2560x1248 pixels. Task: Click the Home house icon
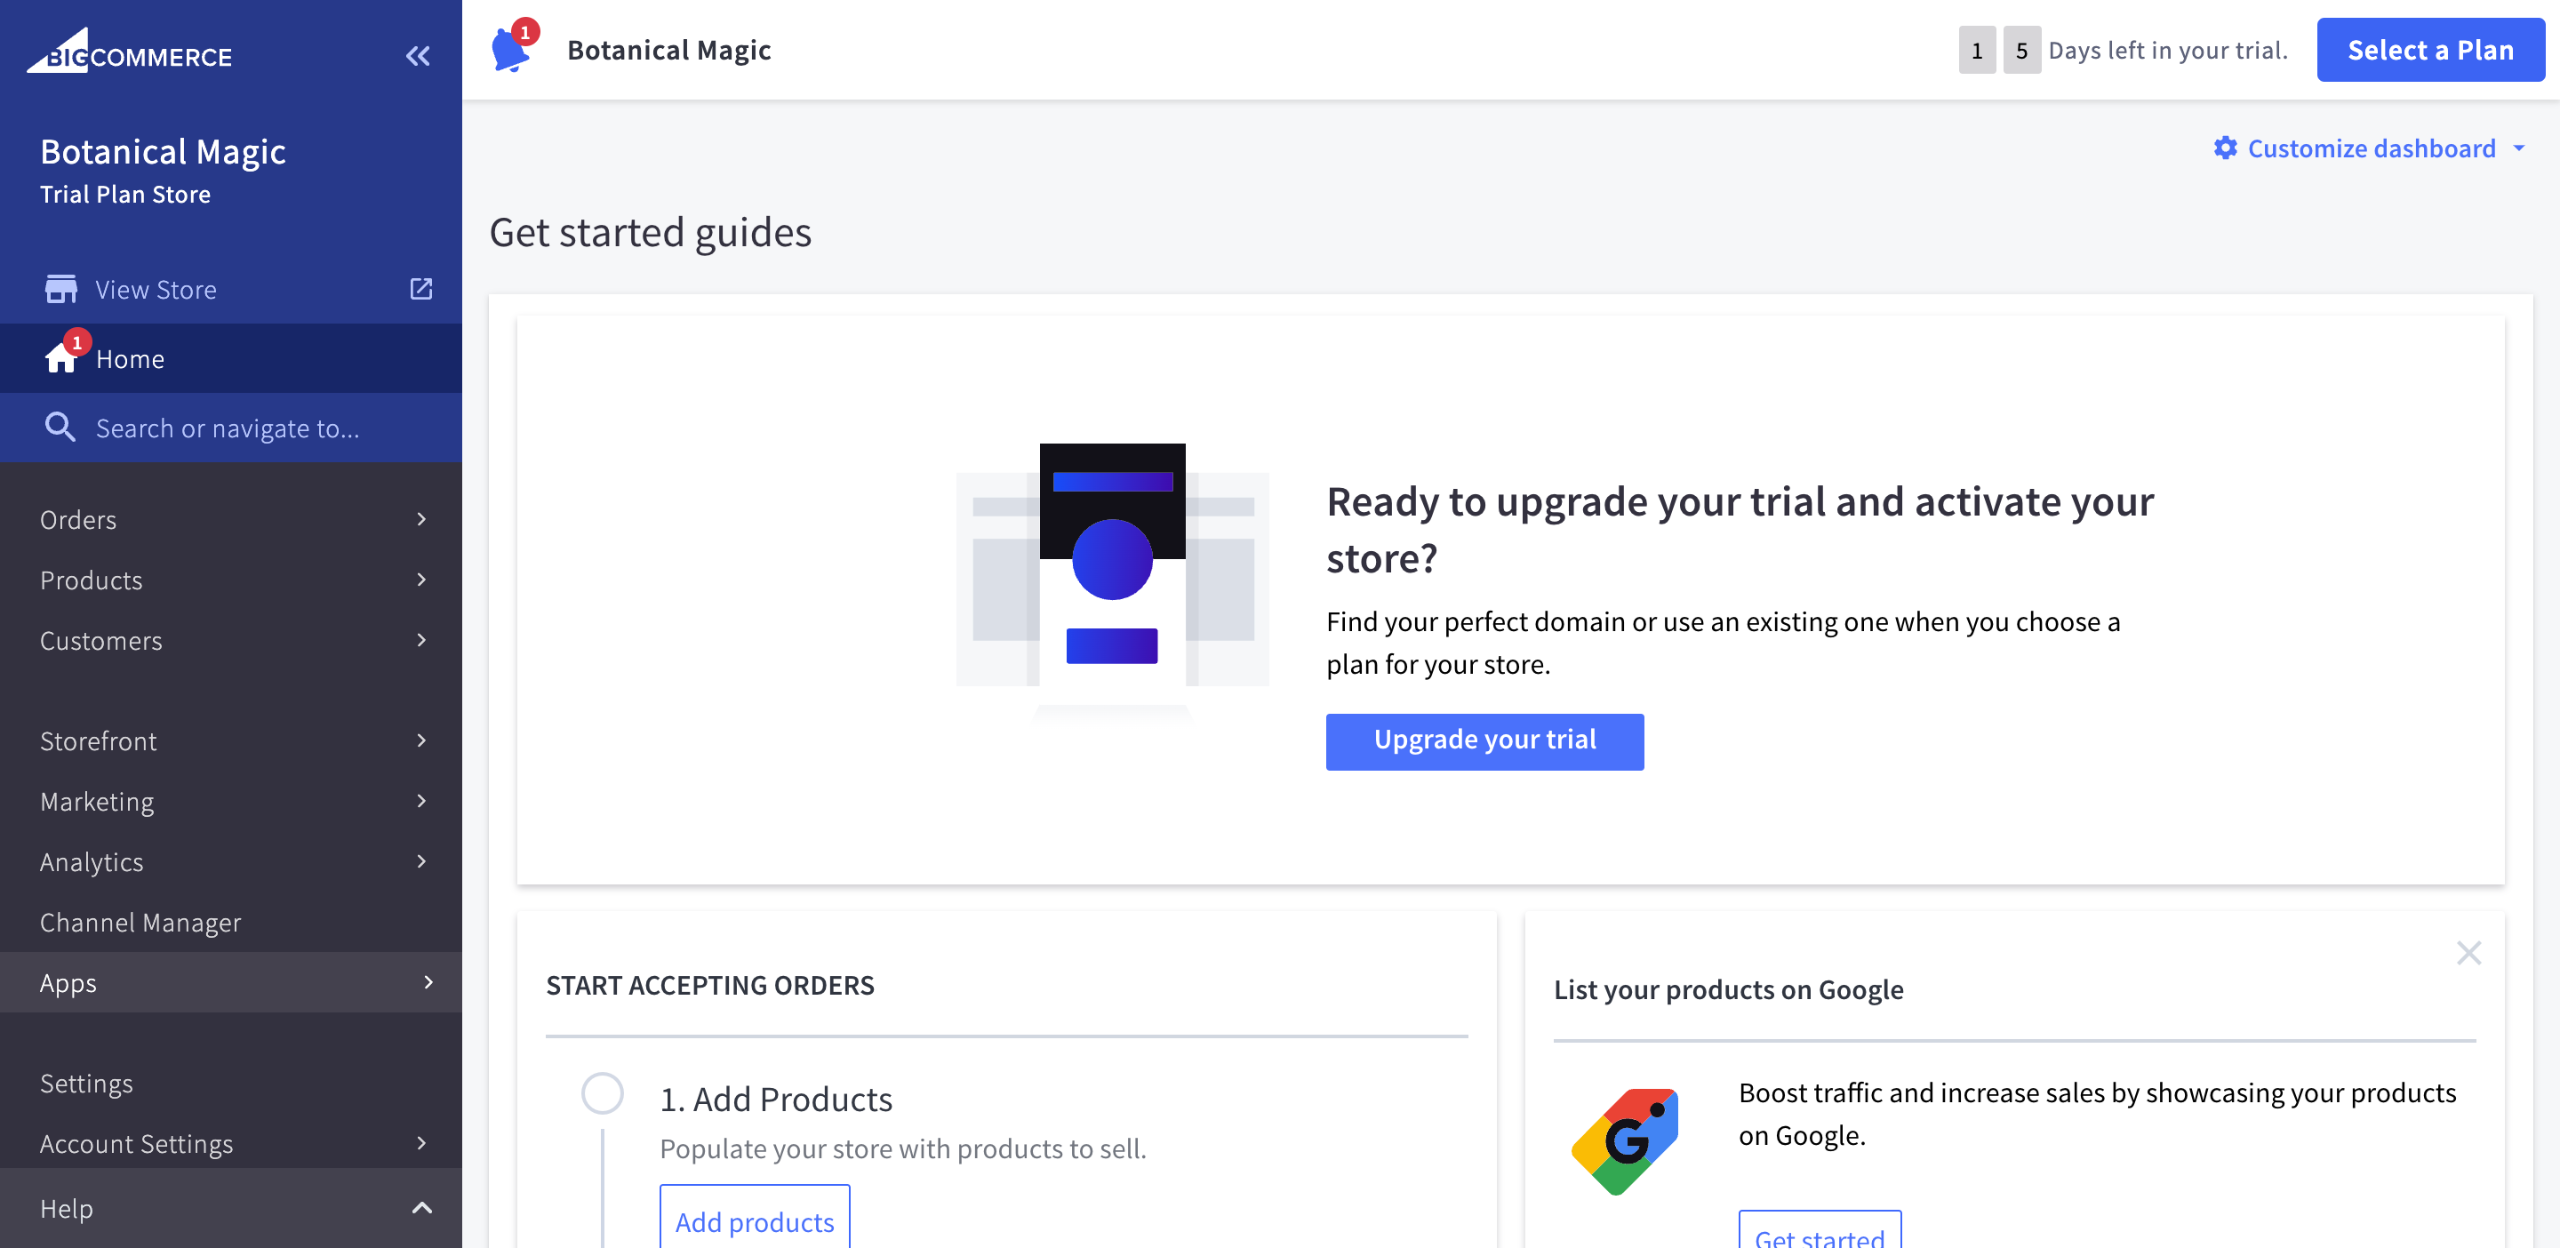click(61, 358)
